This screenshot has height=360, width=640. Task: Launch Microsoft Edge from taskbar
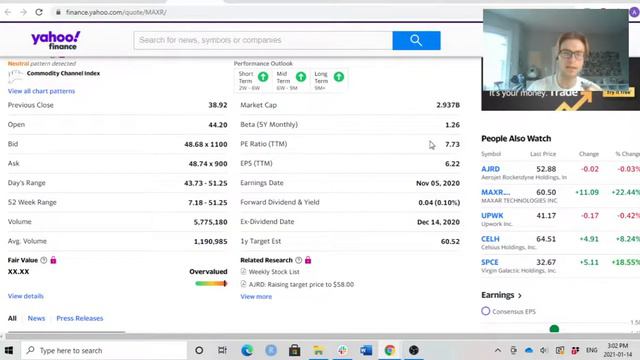point(247,350)
